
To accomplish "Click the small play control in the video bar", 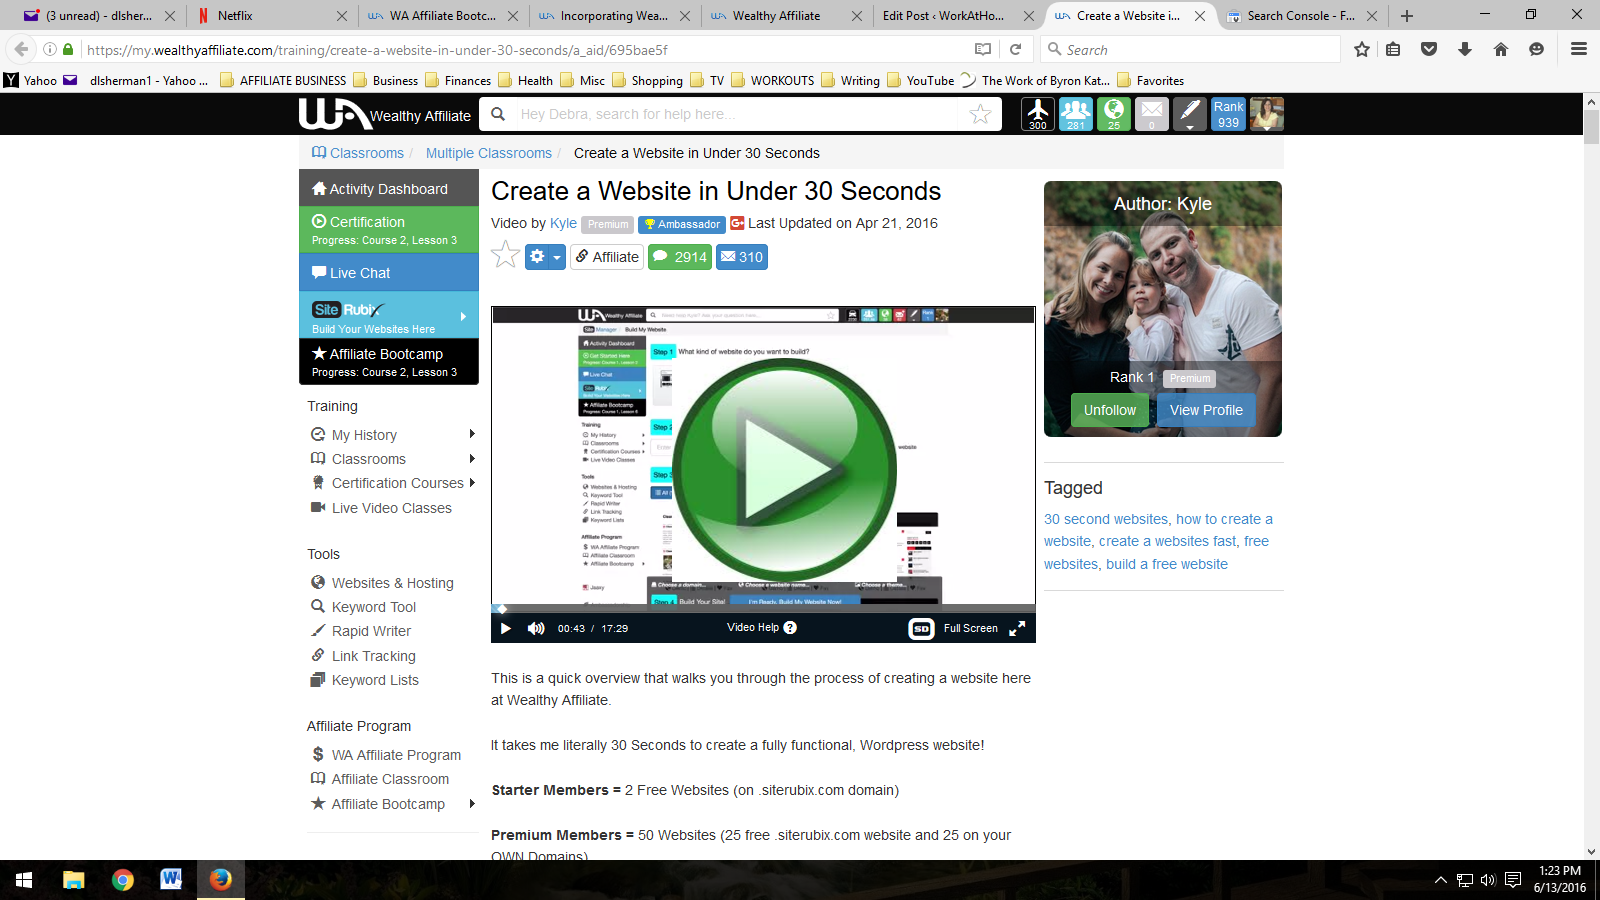I will click(506, 628).
